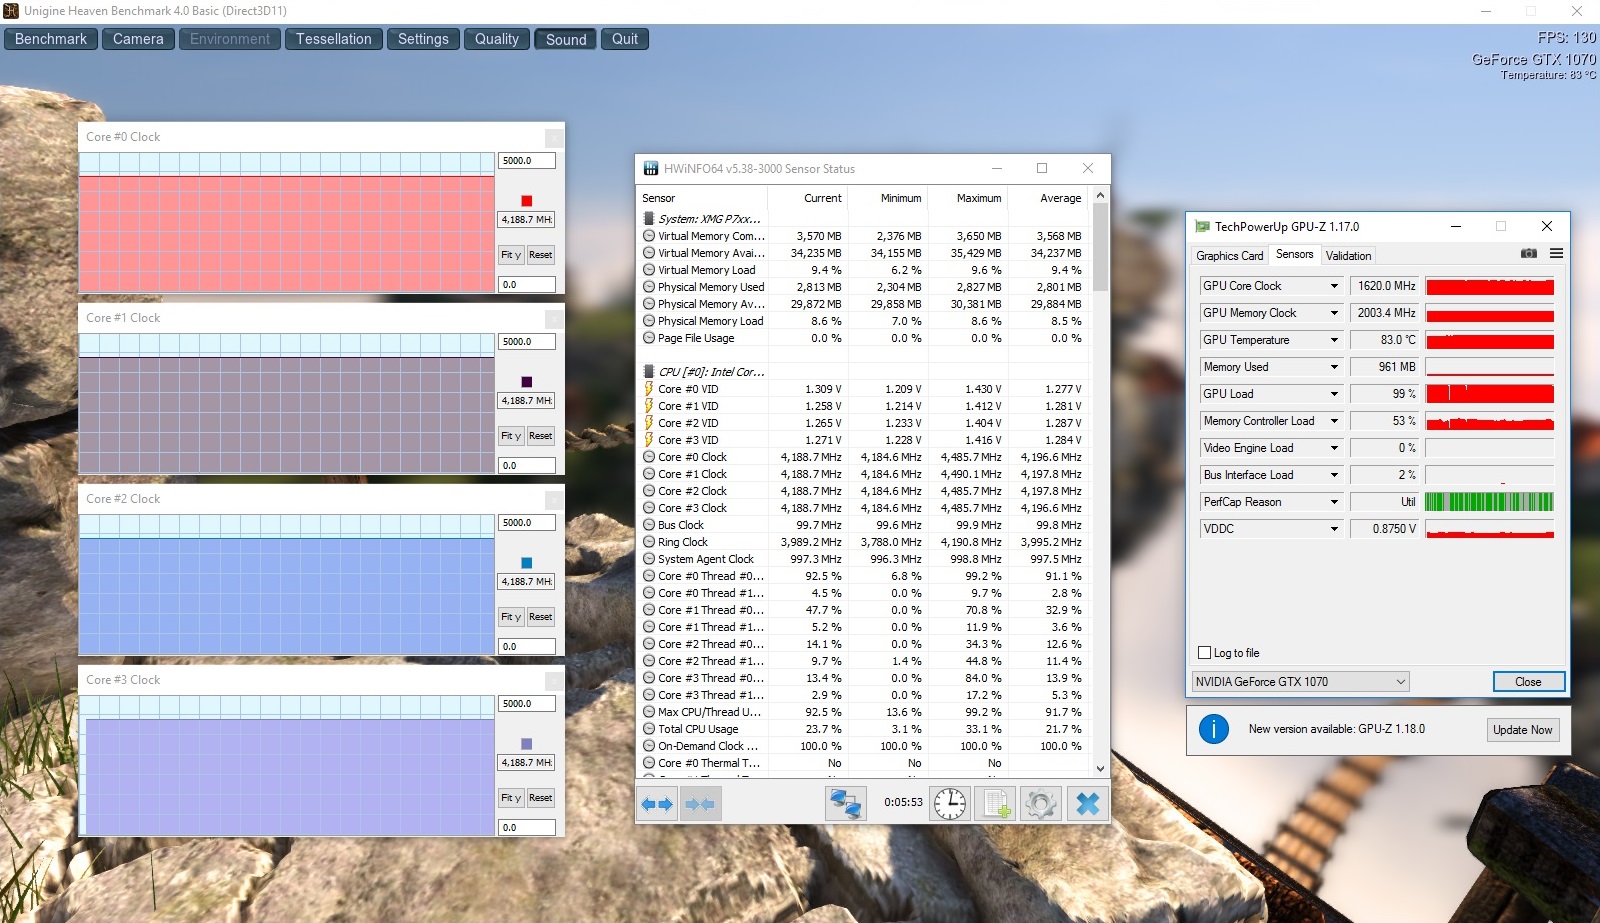The width and height of the screenshot is (1600, 923).
Task: Click the blue color swatch on Core #2 Clock graph
Action: pos(527,563)
